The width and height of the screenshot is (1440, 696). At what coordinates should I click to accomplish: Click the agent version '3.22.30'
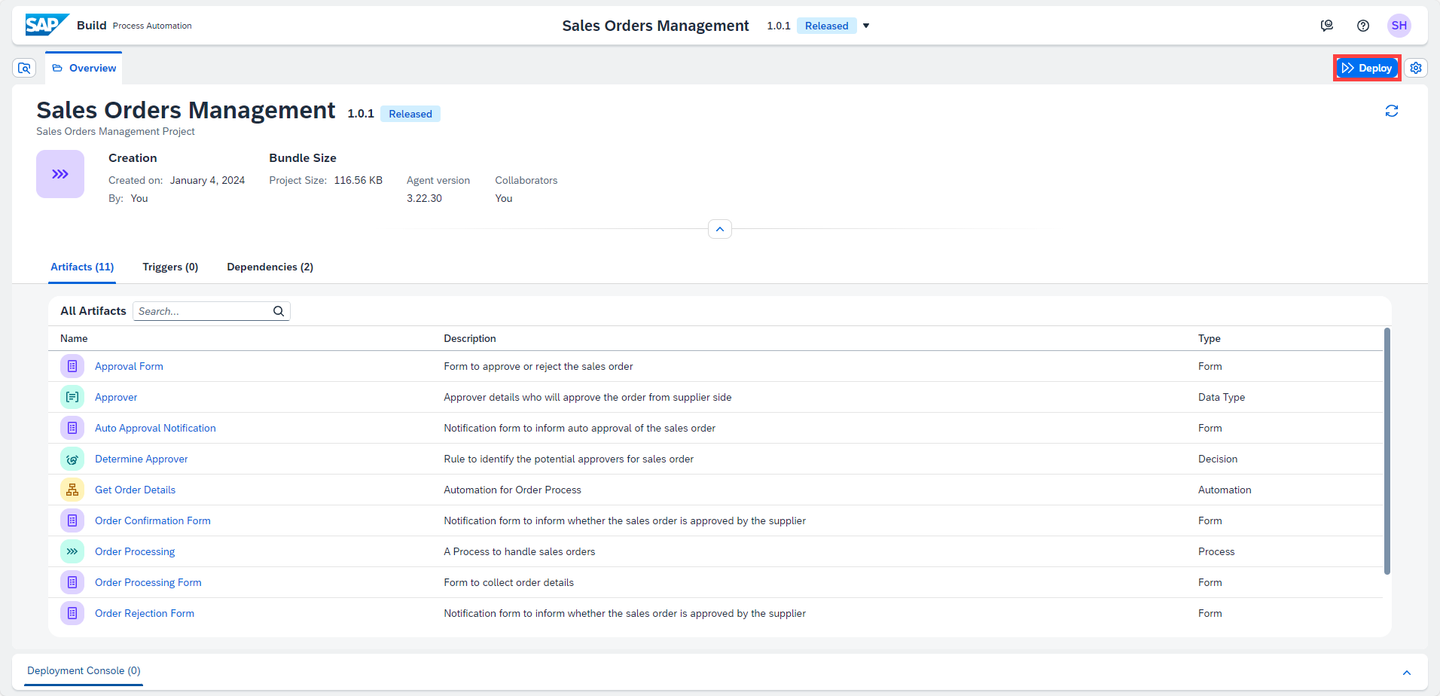pyautogui.click(x=424, y=198)
